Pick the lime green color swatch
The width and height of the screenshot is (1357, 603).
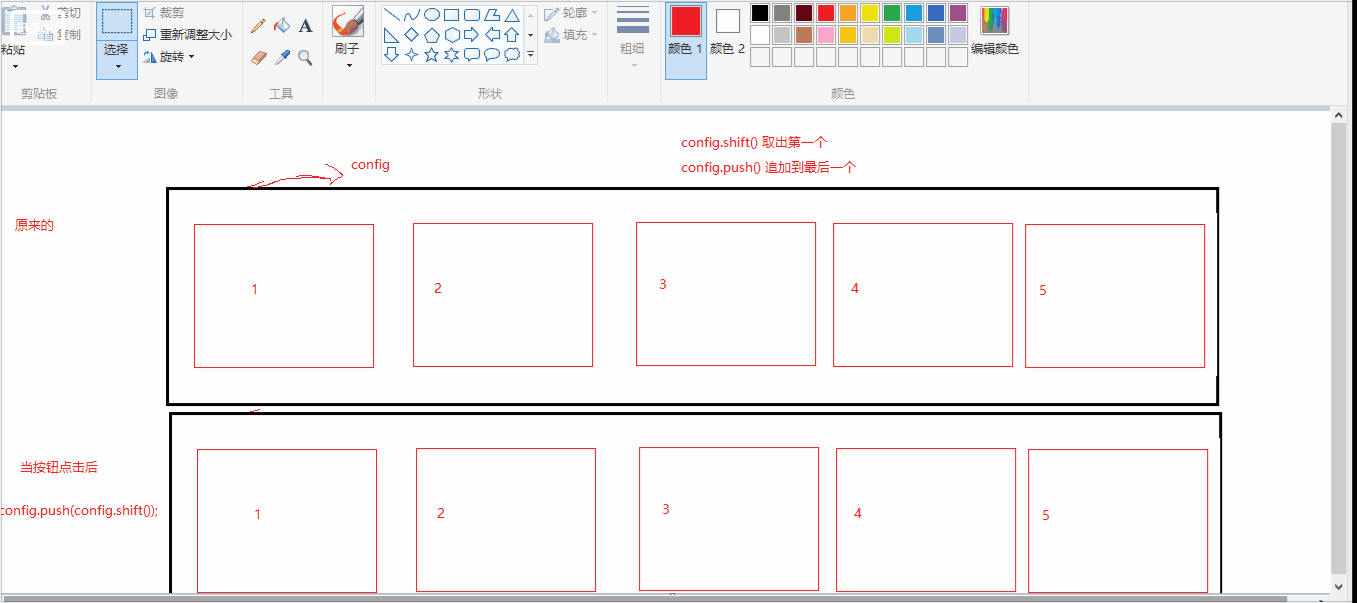pos(892,35)
